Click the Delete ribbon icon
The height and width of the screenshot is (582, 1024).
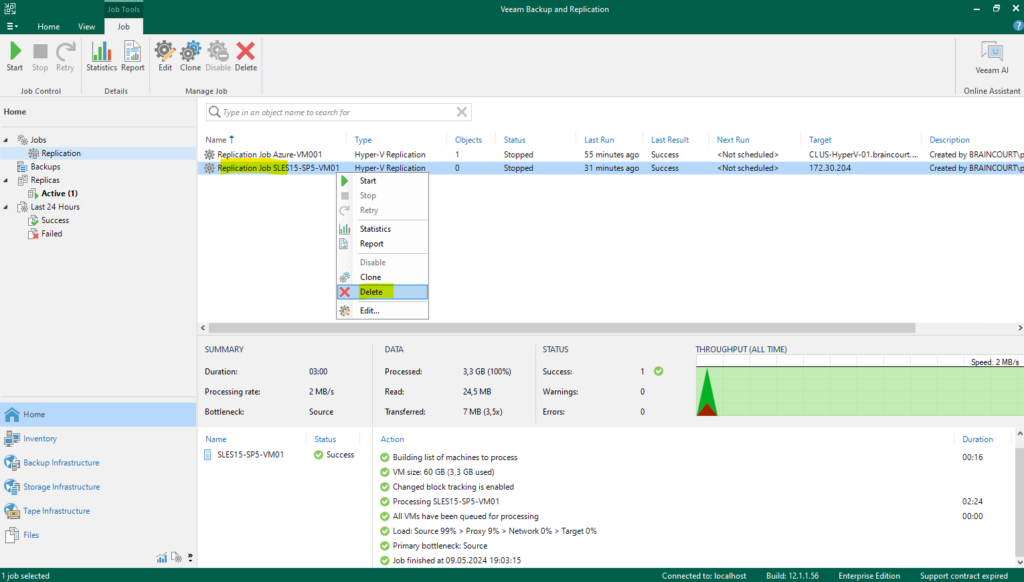[246, 56]
